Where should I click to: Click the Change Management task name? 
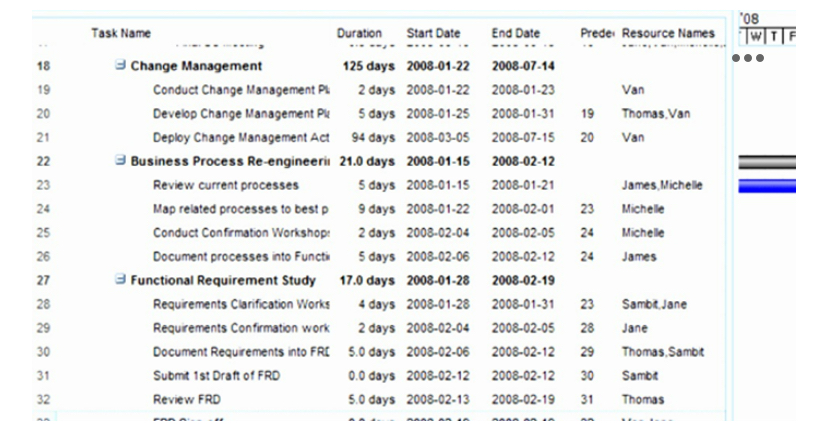pos(196,66)
